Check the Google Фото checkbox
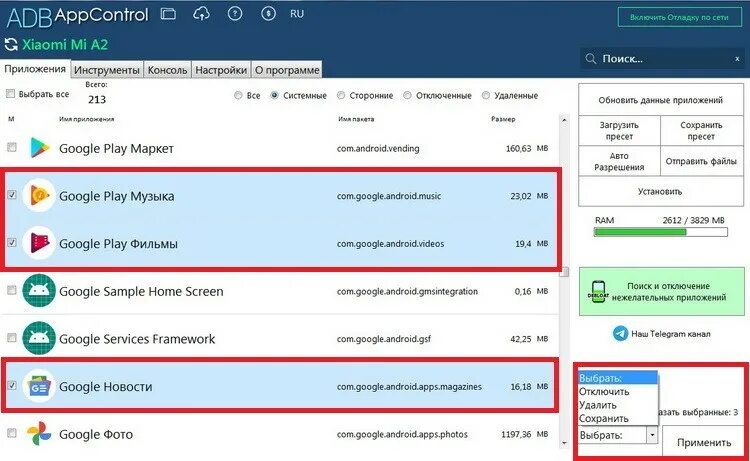This screenshot has height=461, width=750. point(11,433)
